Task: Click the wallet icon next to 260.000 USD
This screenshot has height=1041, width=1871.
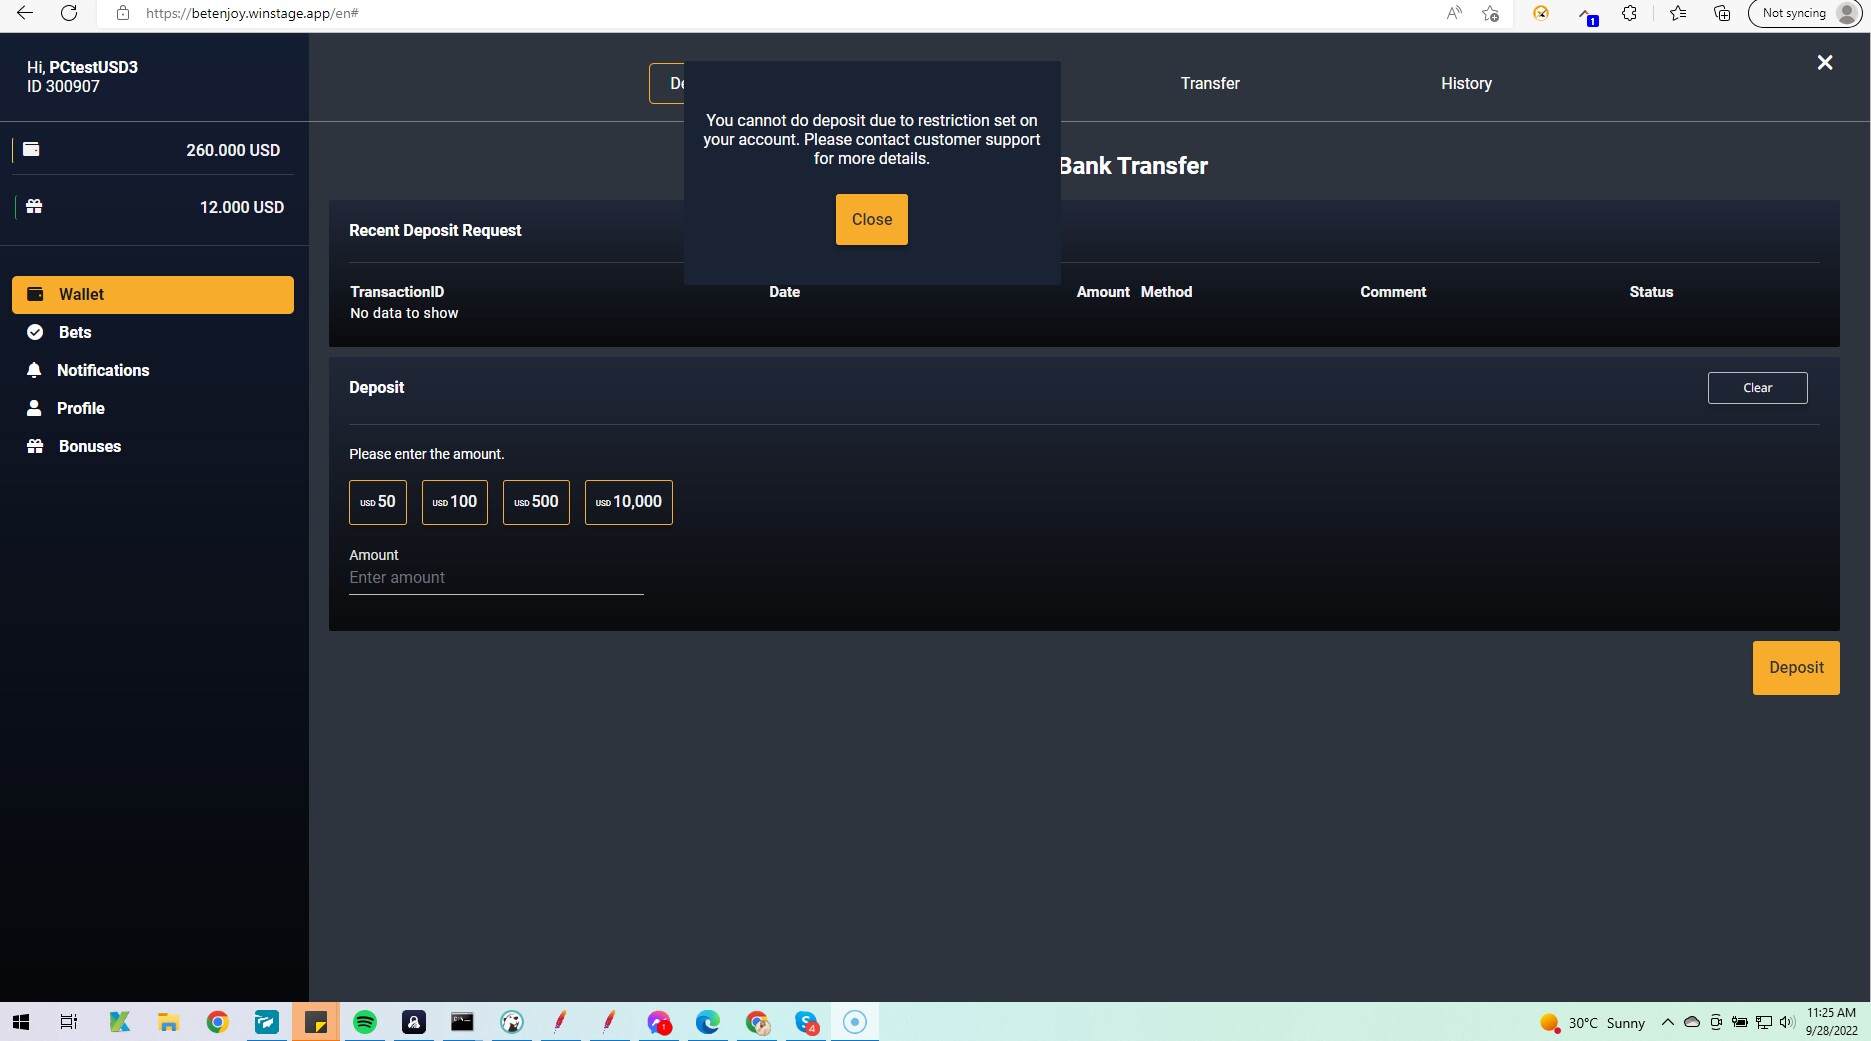Action: click(x=31, y=149)
